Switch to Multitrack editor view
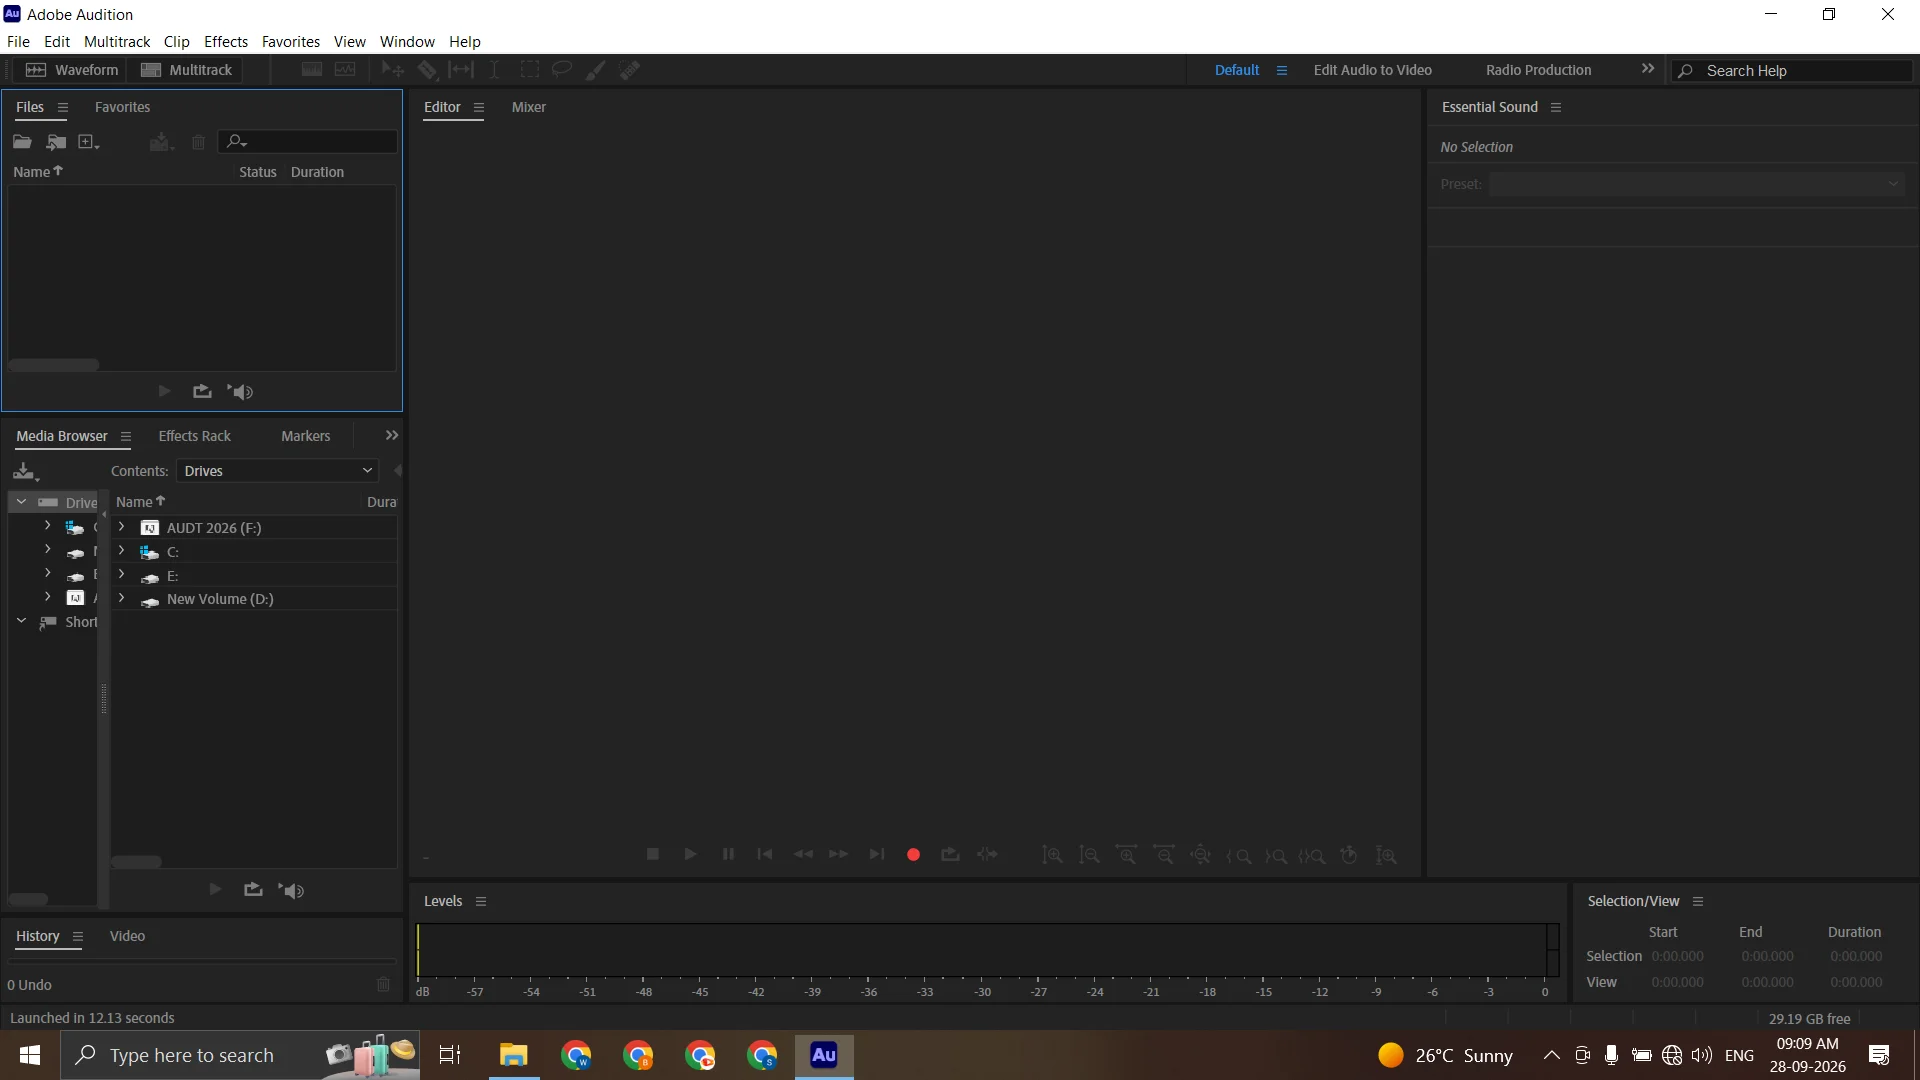1920x1080 pixels. [187, 70]
